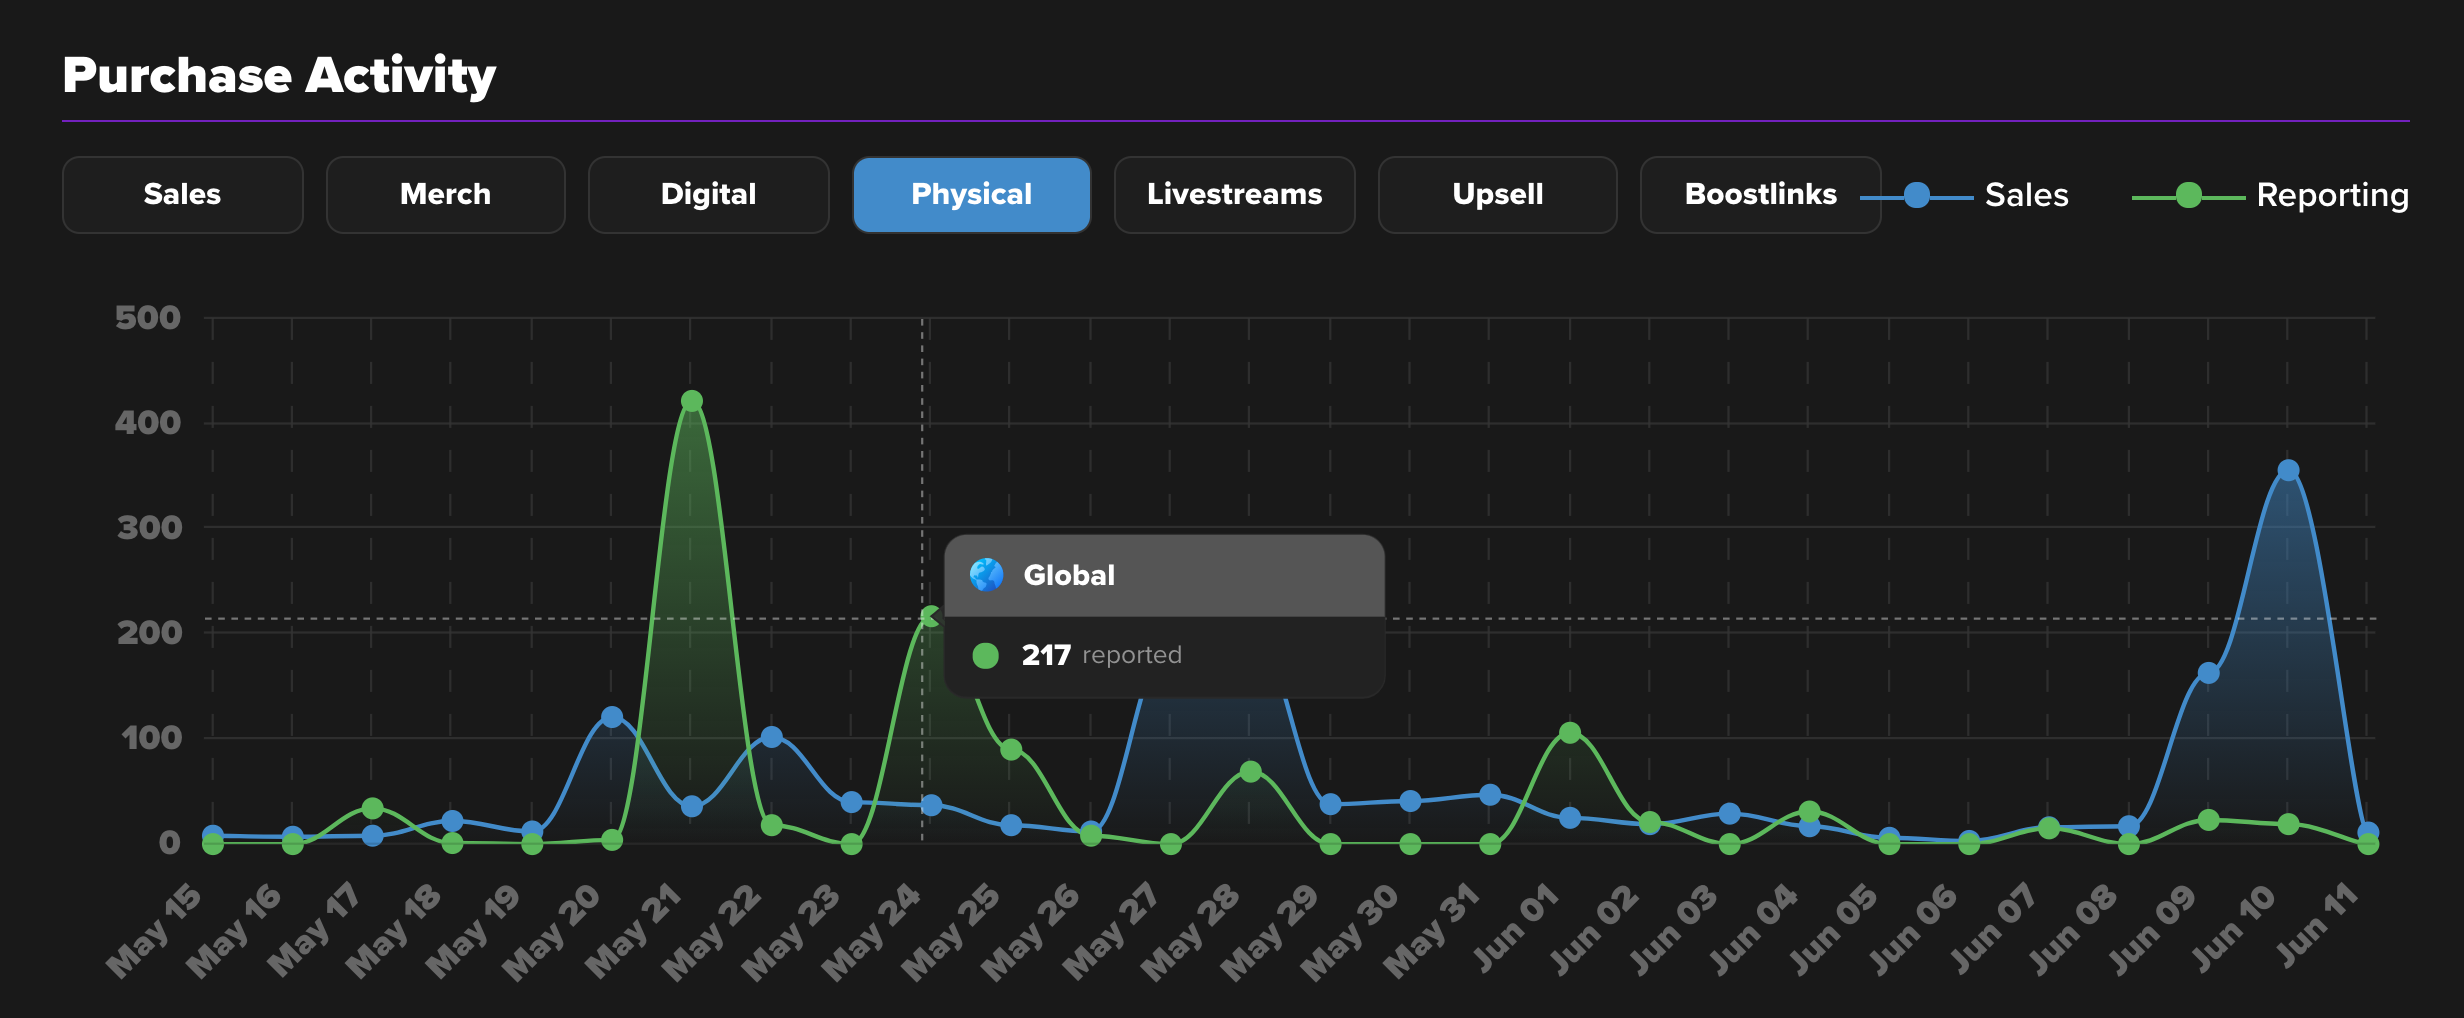Click the 300 y-axis label
This screenshot has width=2464, height=1018.
coord(150,528)
